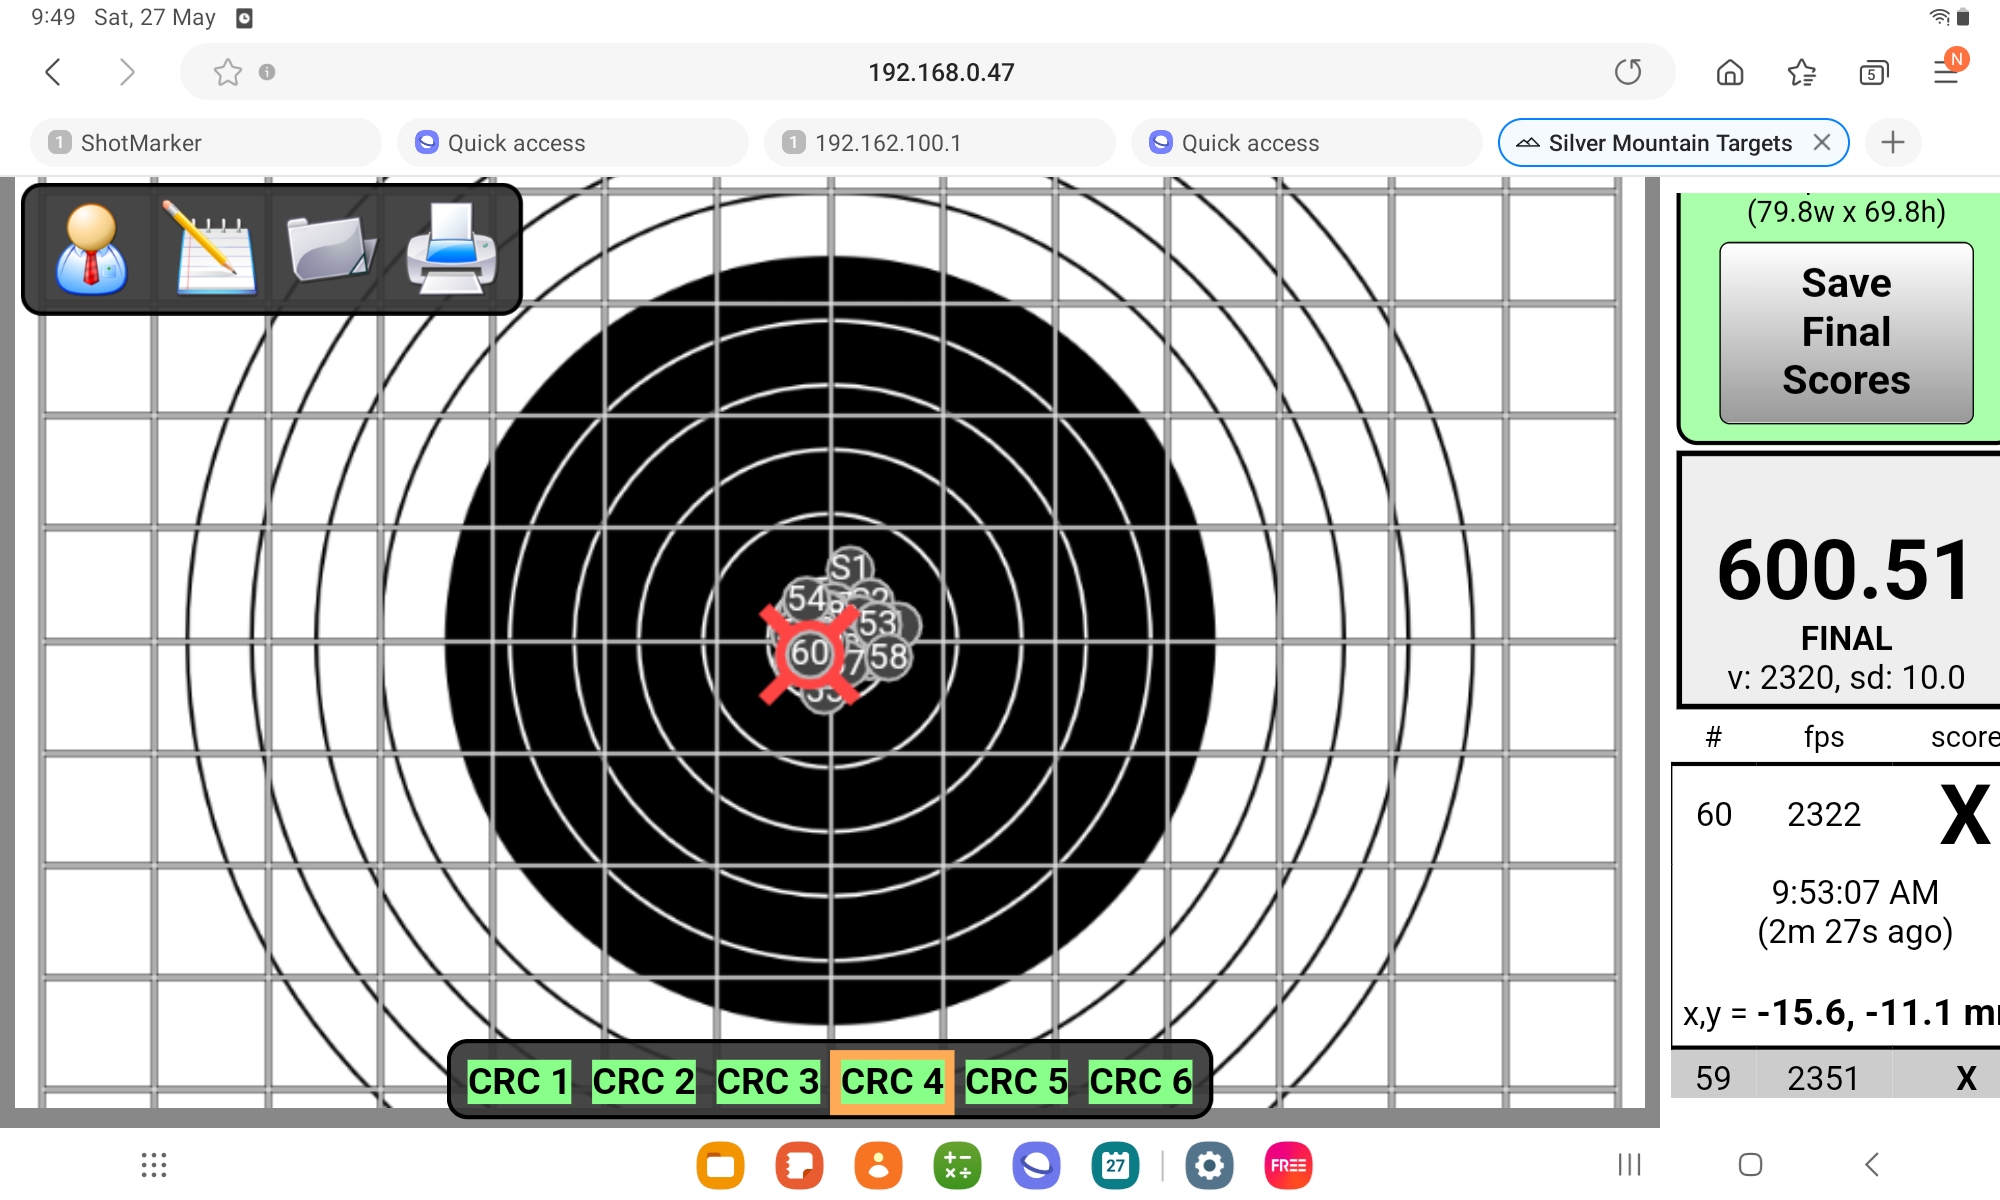Click the 600.51 total score

point(1845,570)
